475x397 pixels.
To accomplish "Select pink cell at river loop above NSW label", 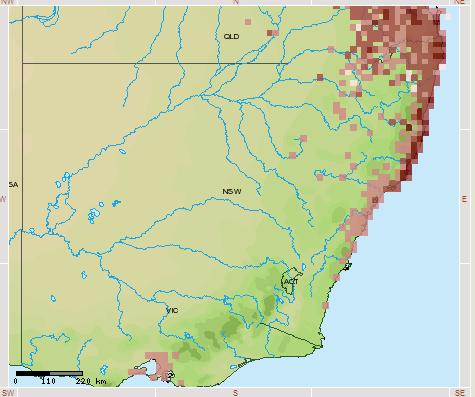I will [303, 138].
